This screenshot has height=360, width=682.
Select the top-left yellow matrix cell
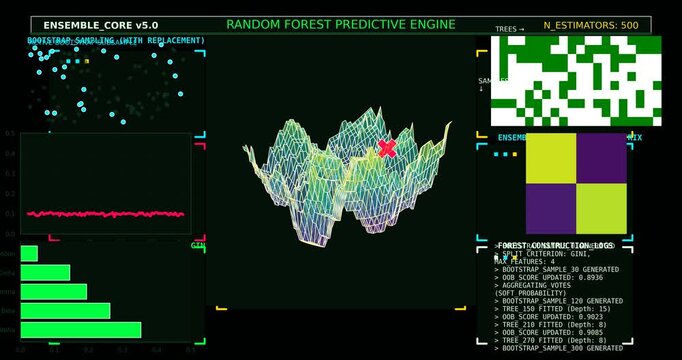pyautogui.click(x=551, y=158)
